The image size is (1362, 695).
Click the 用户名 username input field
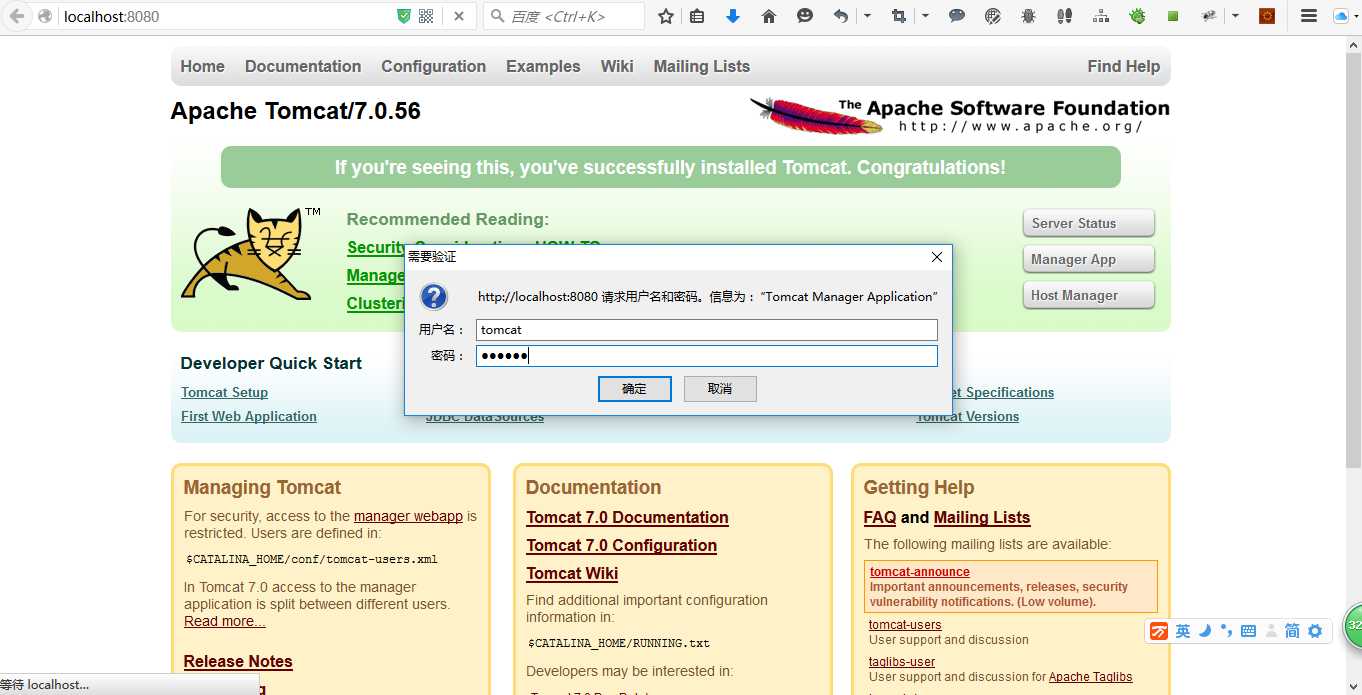(706, 330)
